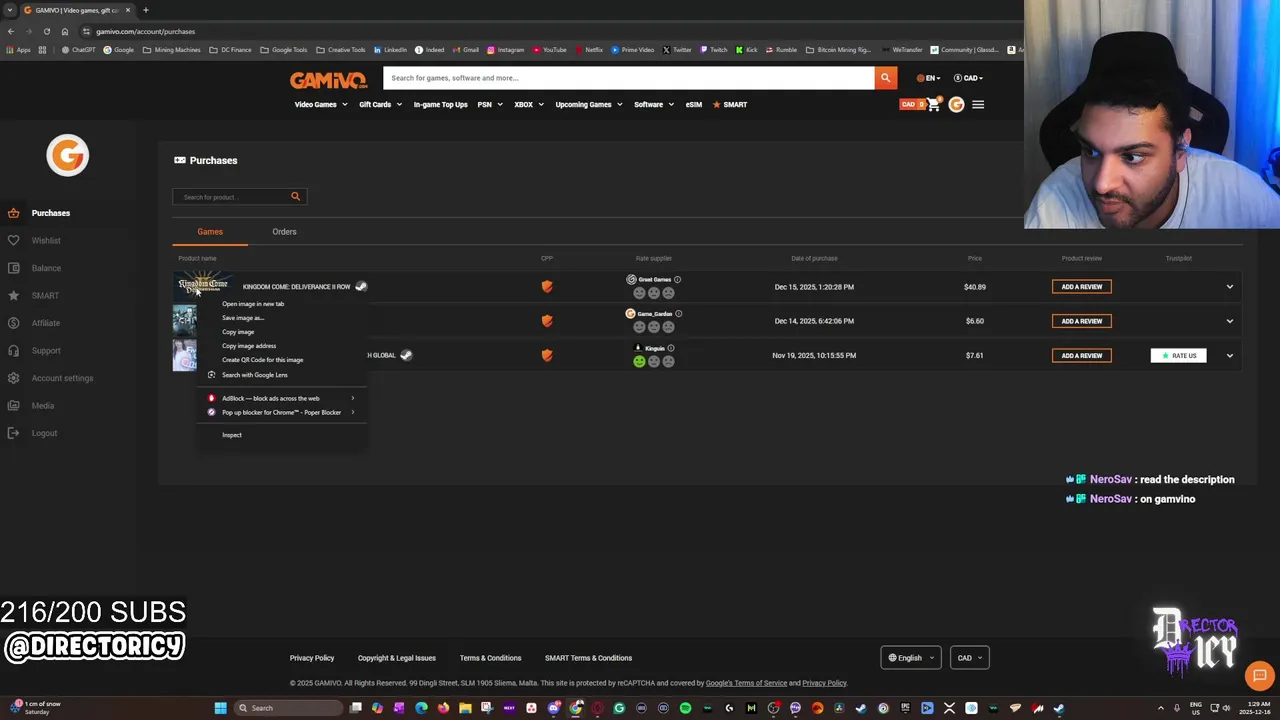The image size is (1280, 720).
Task: Click the orange search magnifier button
Action: [885, 78]
